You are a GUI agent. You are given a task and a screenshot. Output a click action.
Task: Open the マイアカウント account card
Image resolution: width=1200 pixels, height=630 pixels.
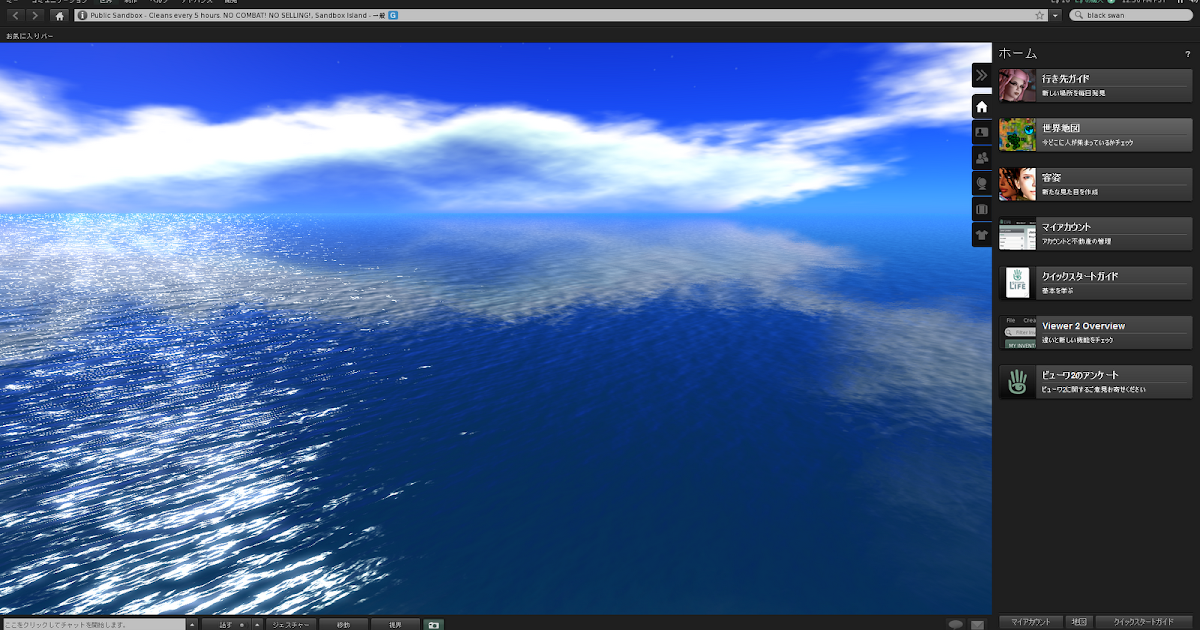pyautogui.click(x=1095, y=233)
